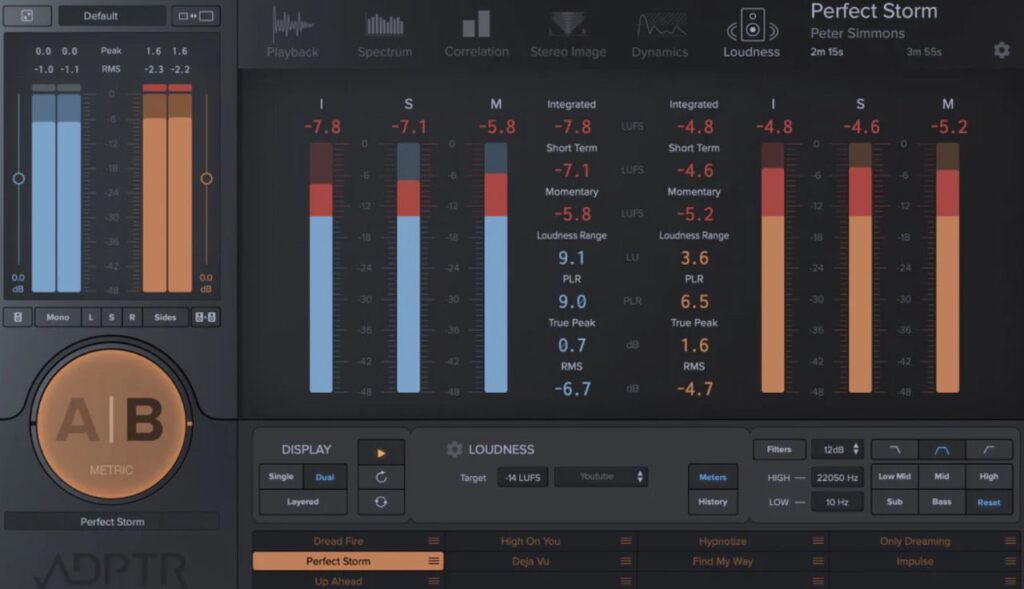The image size is (1024, 589).
Task: Open the settings gear in top right
Action: 1001,50
